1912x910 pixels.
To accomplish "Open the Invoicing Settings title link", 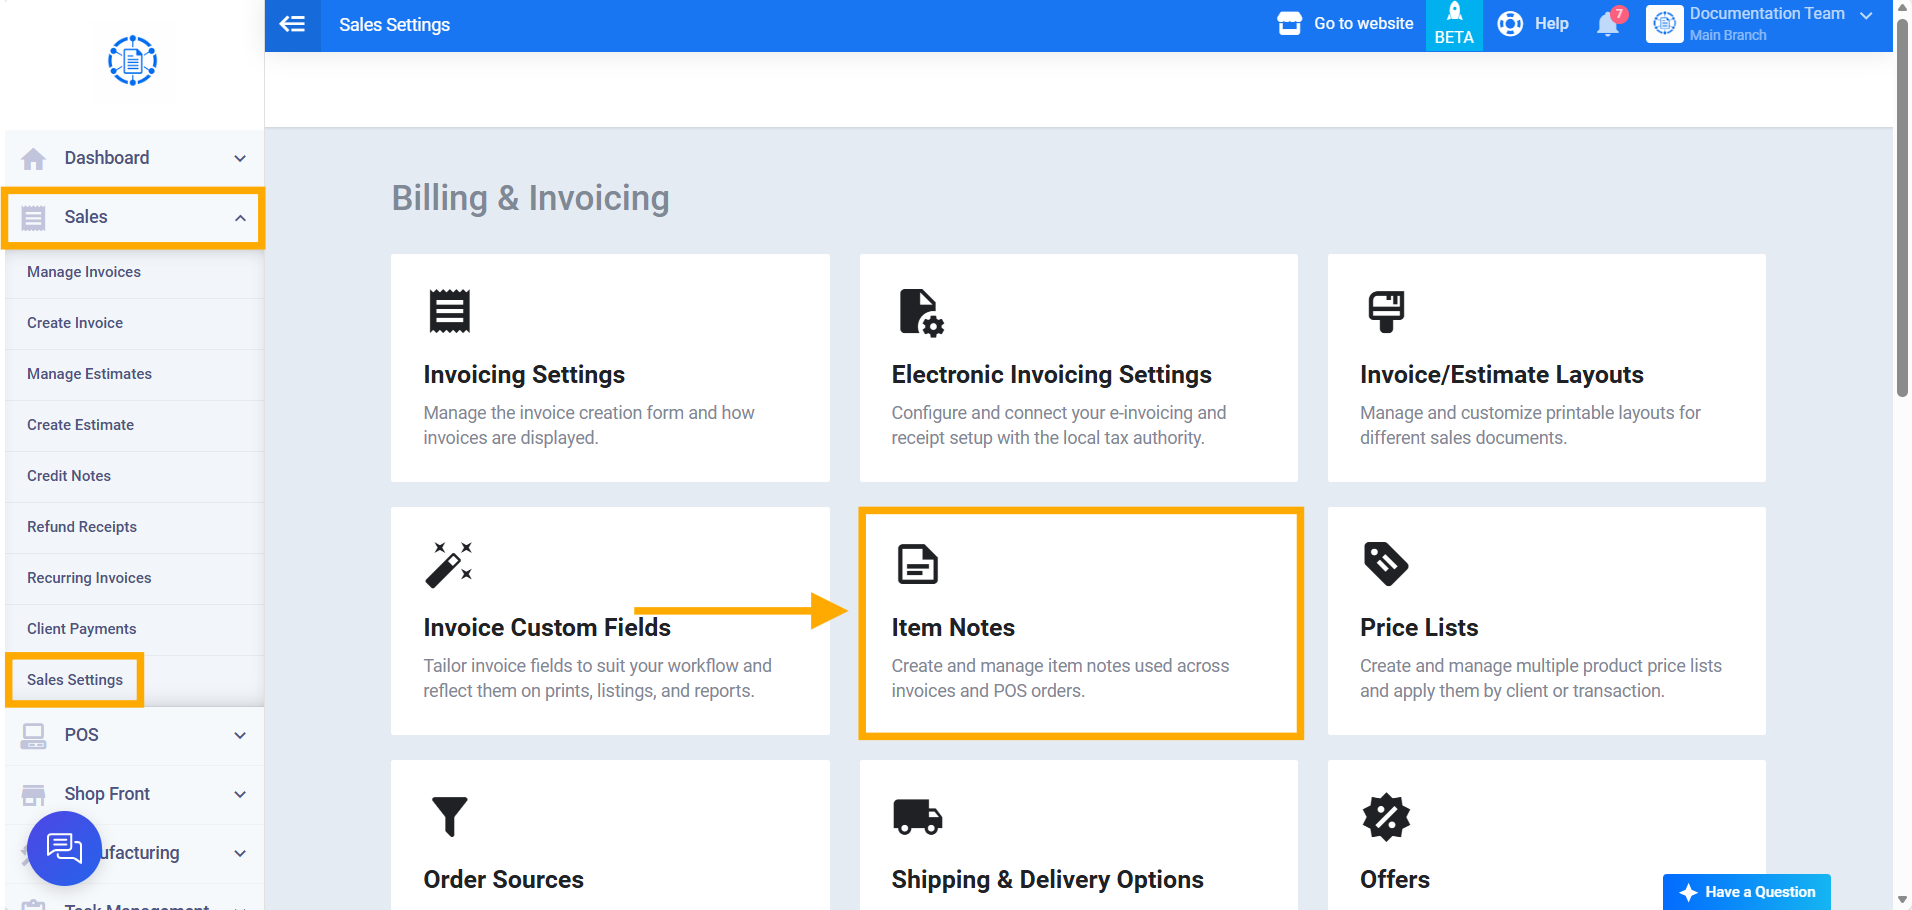I will pyautogui.click(x=524, y=375).
